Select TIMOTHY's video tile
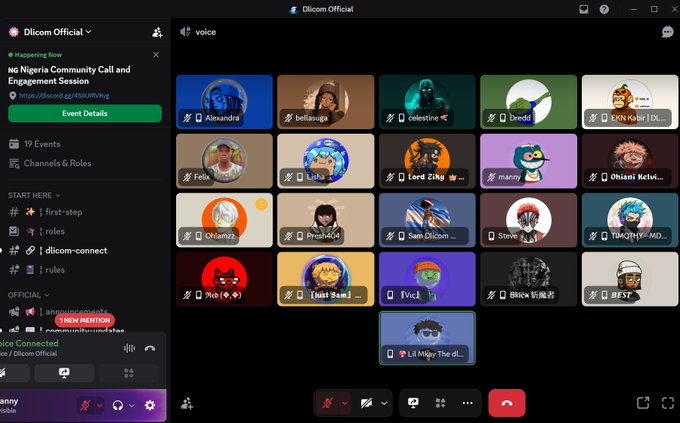Screen dimensions: 680x423 [x=630, y=220]
